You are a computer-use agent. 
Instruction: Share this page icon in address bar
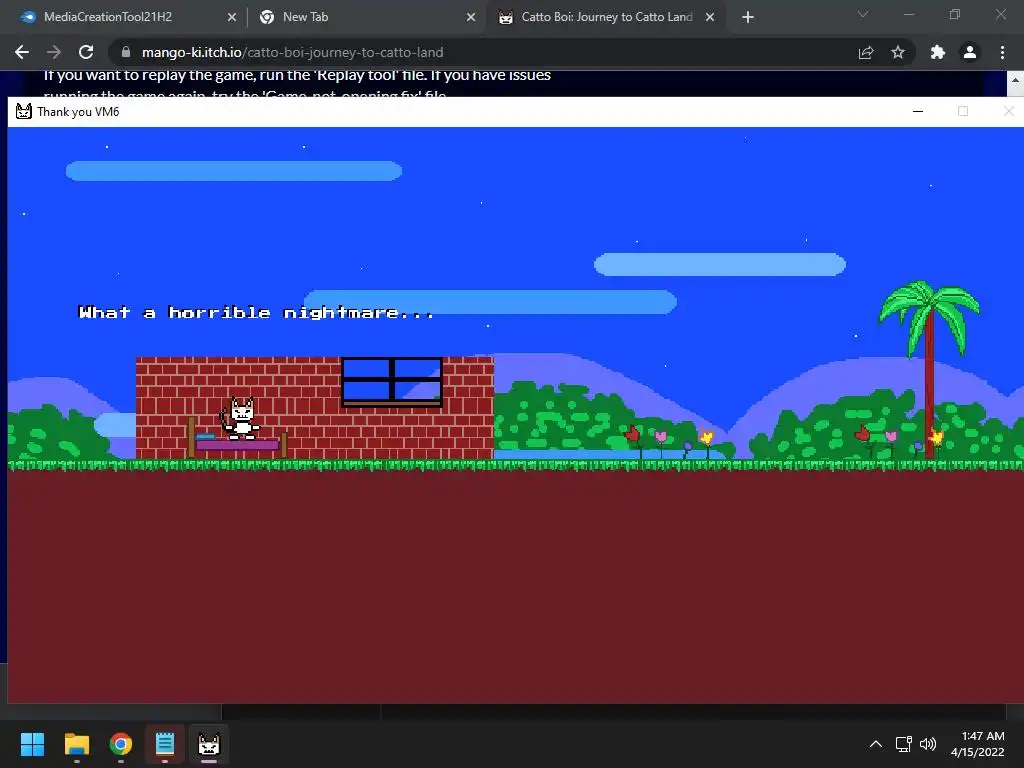(866, 52)
